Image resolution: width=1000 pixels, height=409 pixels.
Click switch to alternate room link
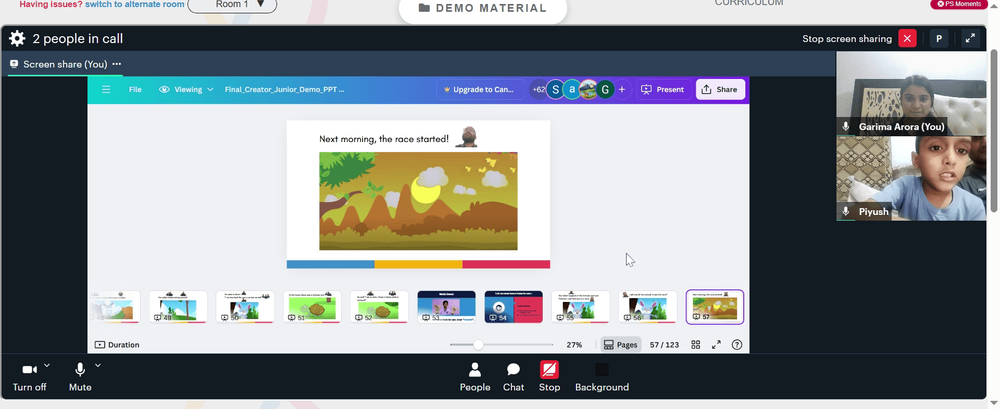pyautogui.click(x=135, y=4)
